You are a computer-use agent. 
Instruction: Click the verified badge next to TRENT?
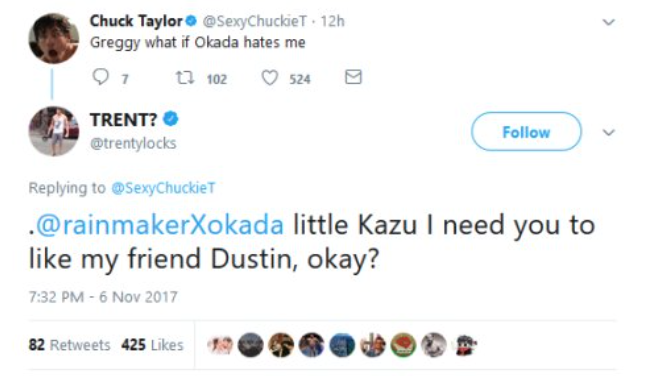(170, 119)
